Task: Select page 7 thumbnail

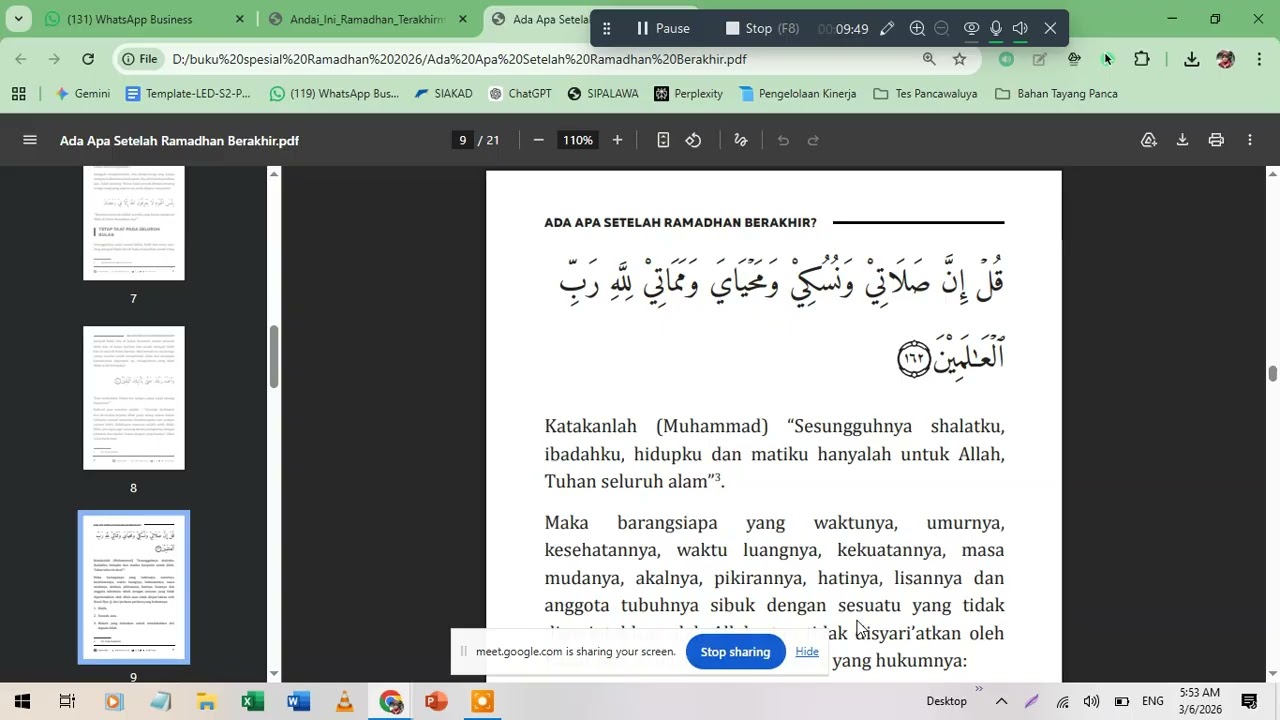Action: (x=134, y=223)
